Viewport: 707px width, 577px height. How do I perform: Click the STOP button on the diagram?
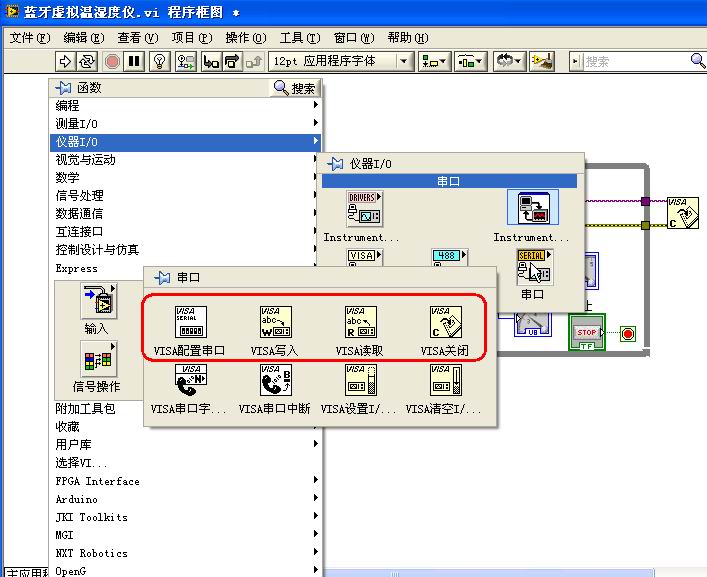coord(587,332)
